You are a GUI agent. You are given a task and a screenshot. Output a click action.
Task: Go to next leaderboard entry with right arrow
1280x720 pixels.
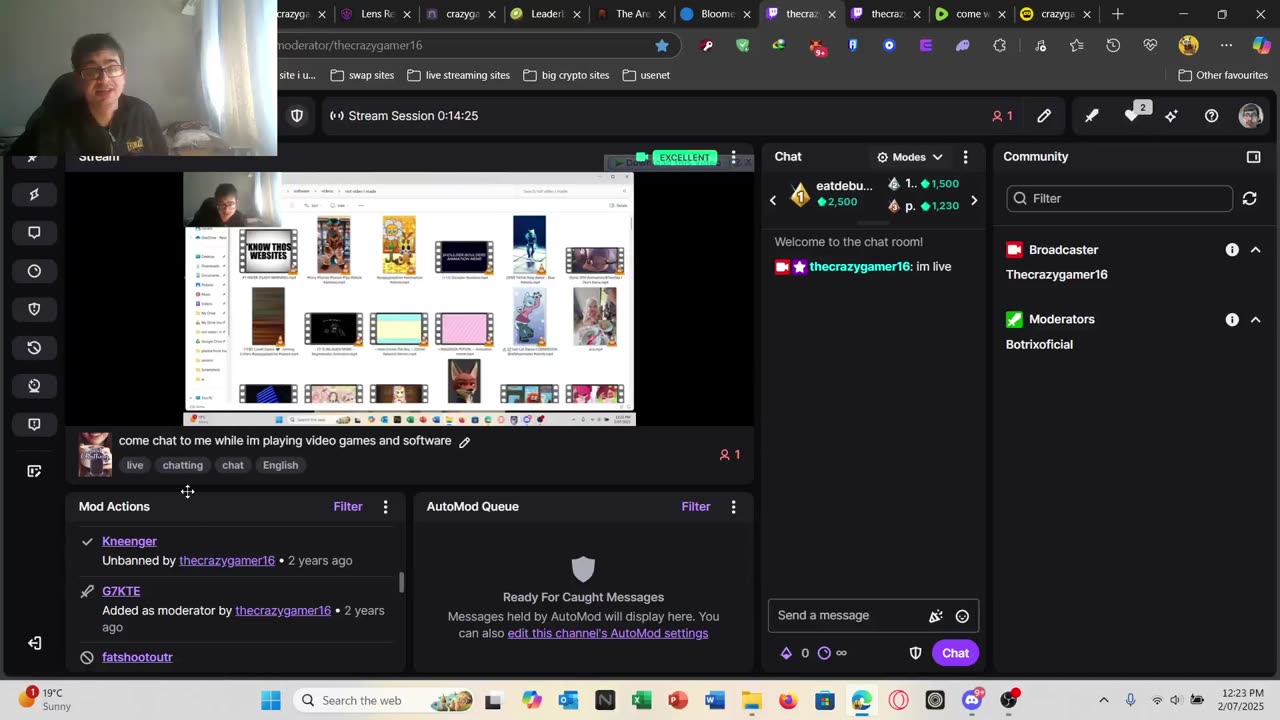click(x=974, y=201)
